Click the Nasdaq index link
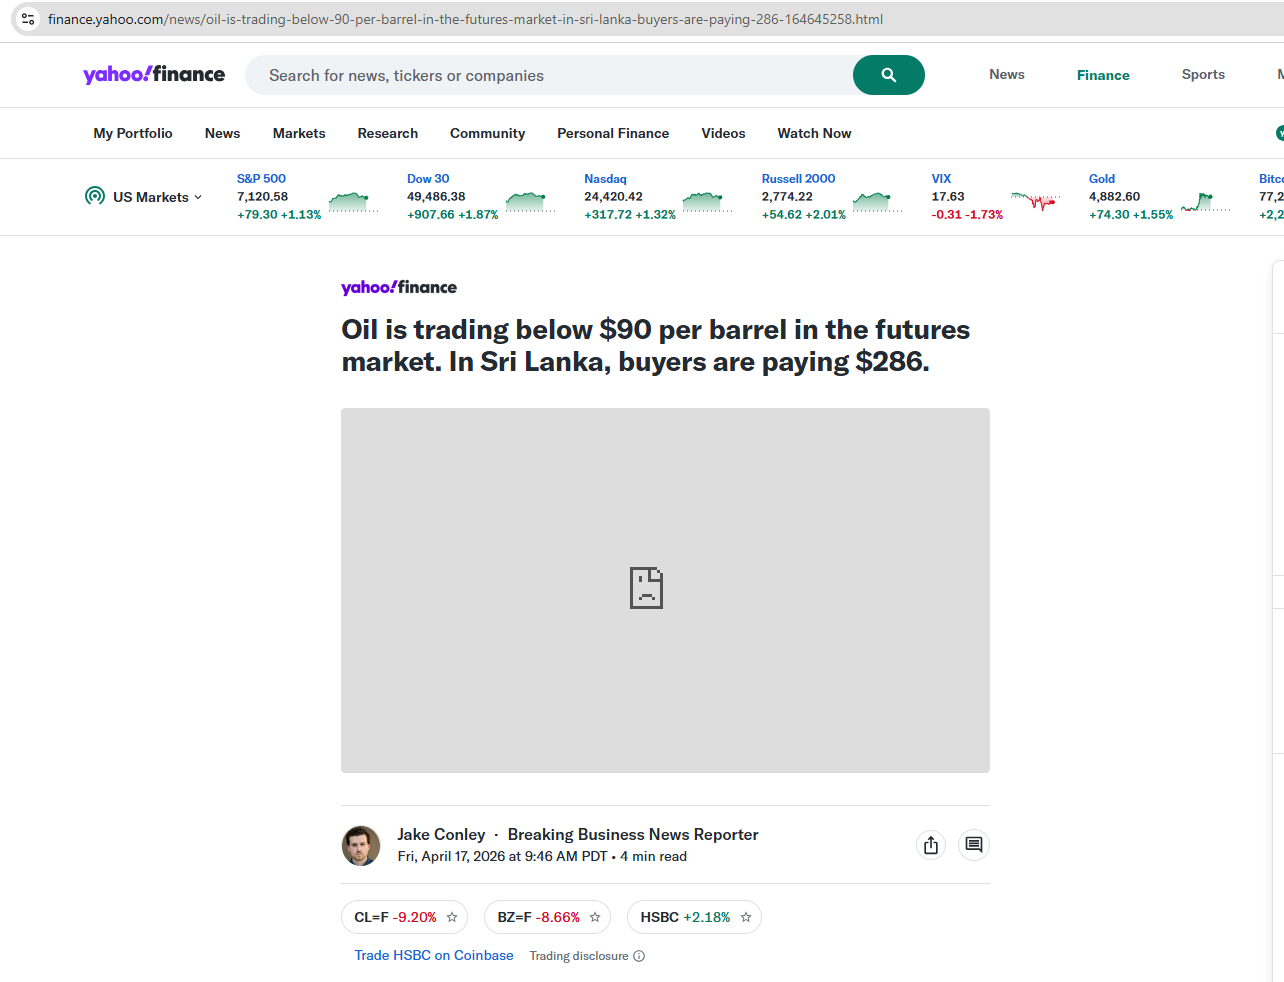This screenshot has height=982, width=1284. point(605,179)
